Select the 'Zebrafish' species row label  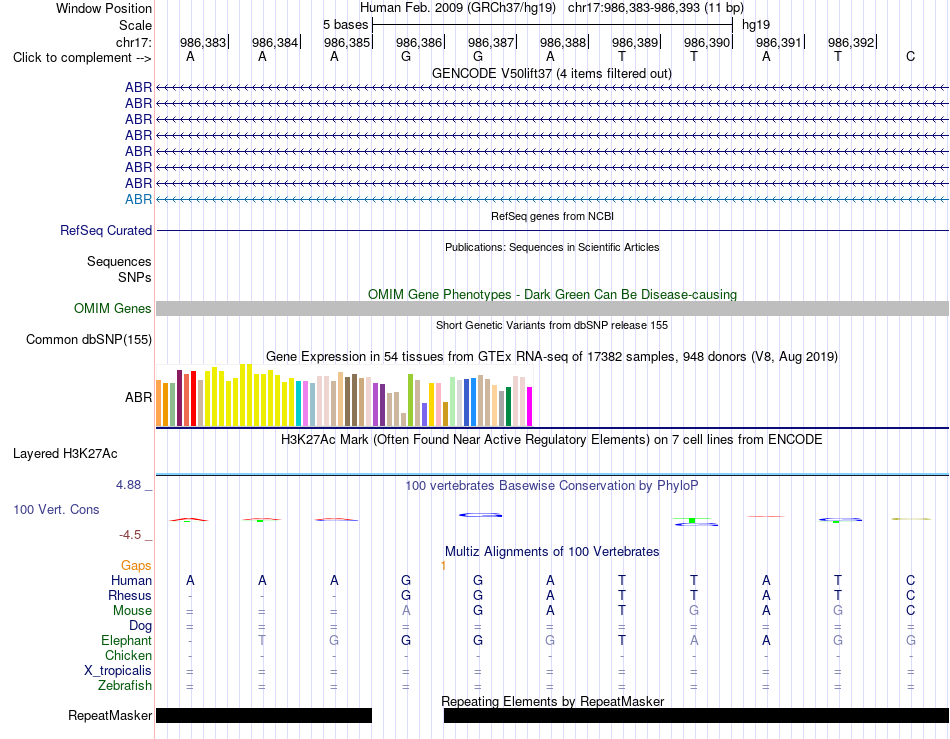click(x=125, y=686)
